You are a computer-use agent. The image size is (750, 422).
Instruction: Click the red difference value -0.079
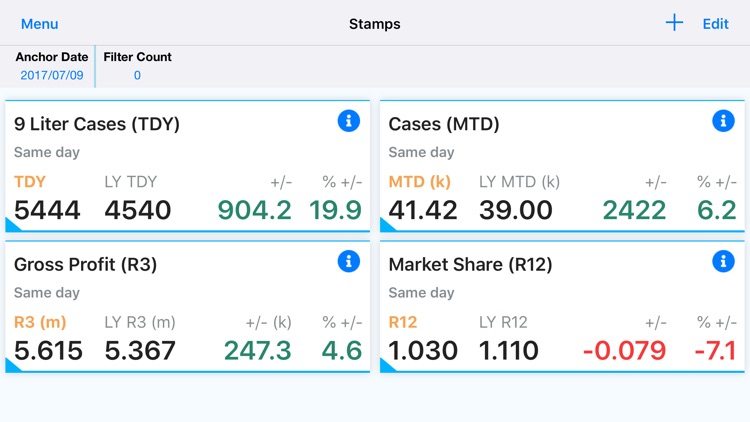(625, 351)
